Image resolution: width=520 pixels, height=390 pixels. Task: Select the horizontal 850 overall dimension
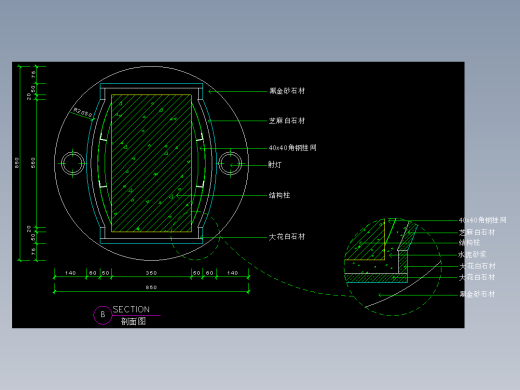coord(151,287)
